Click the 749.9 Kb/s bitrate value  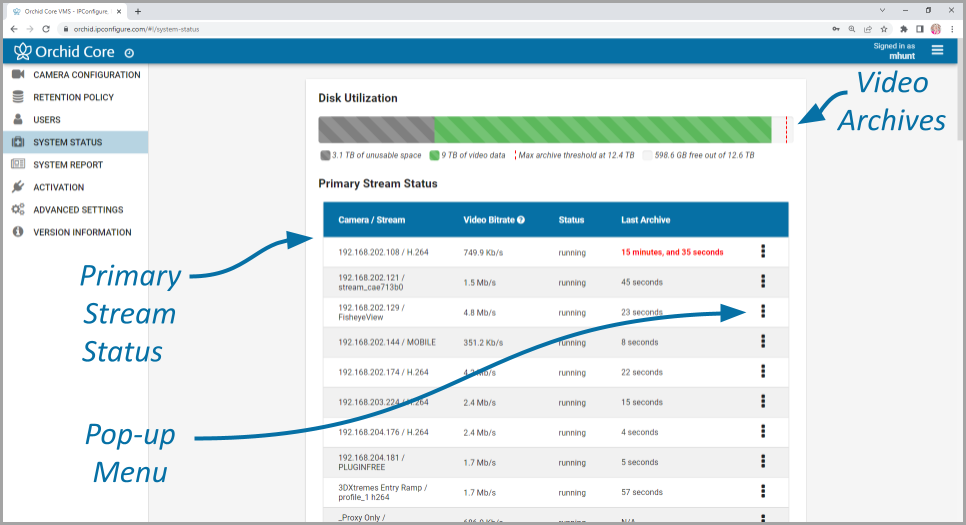pos(483,253)
